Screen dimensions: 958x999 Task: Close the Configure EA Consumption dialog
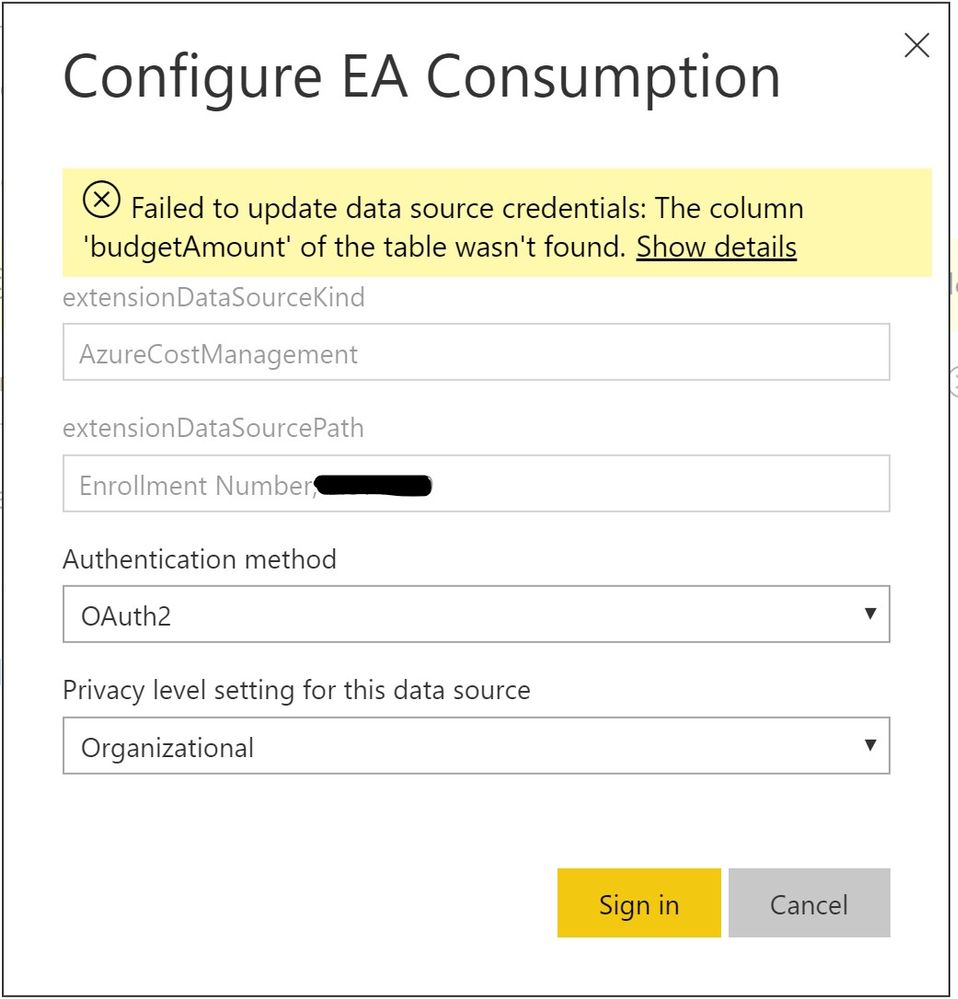916,46
